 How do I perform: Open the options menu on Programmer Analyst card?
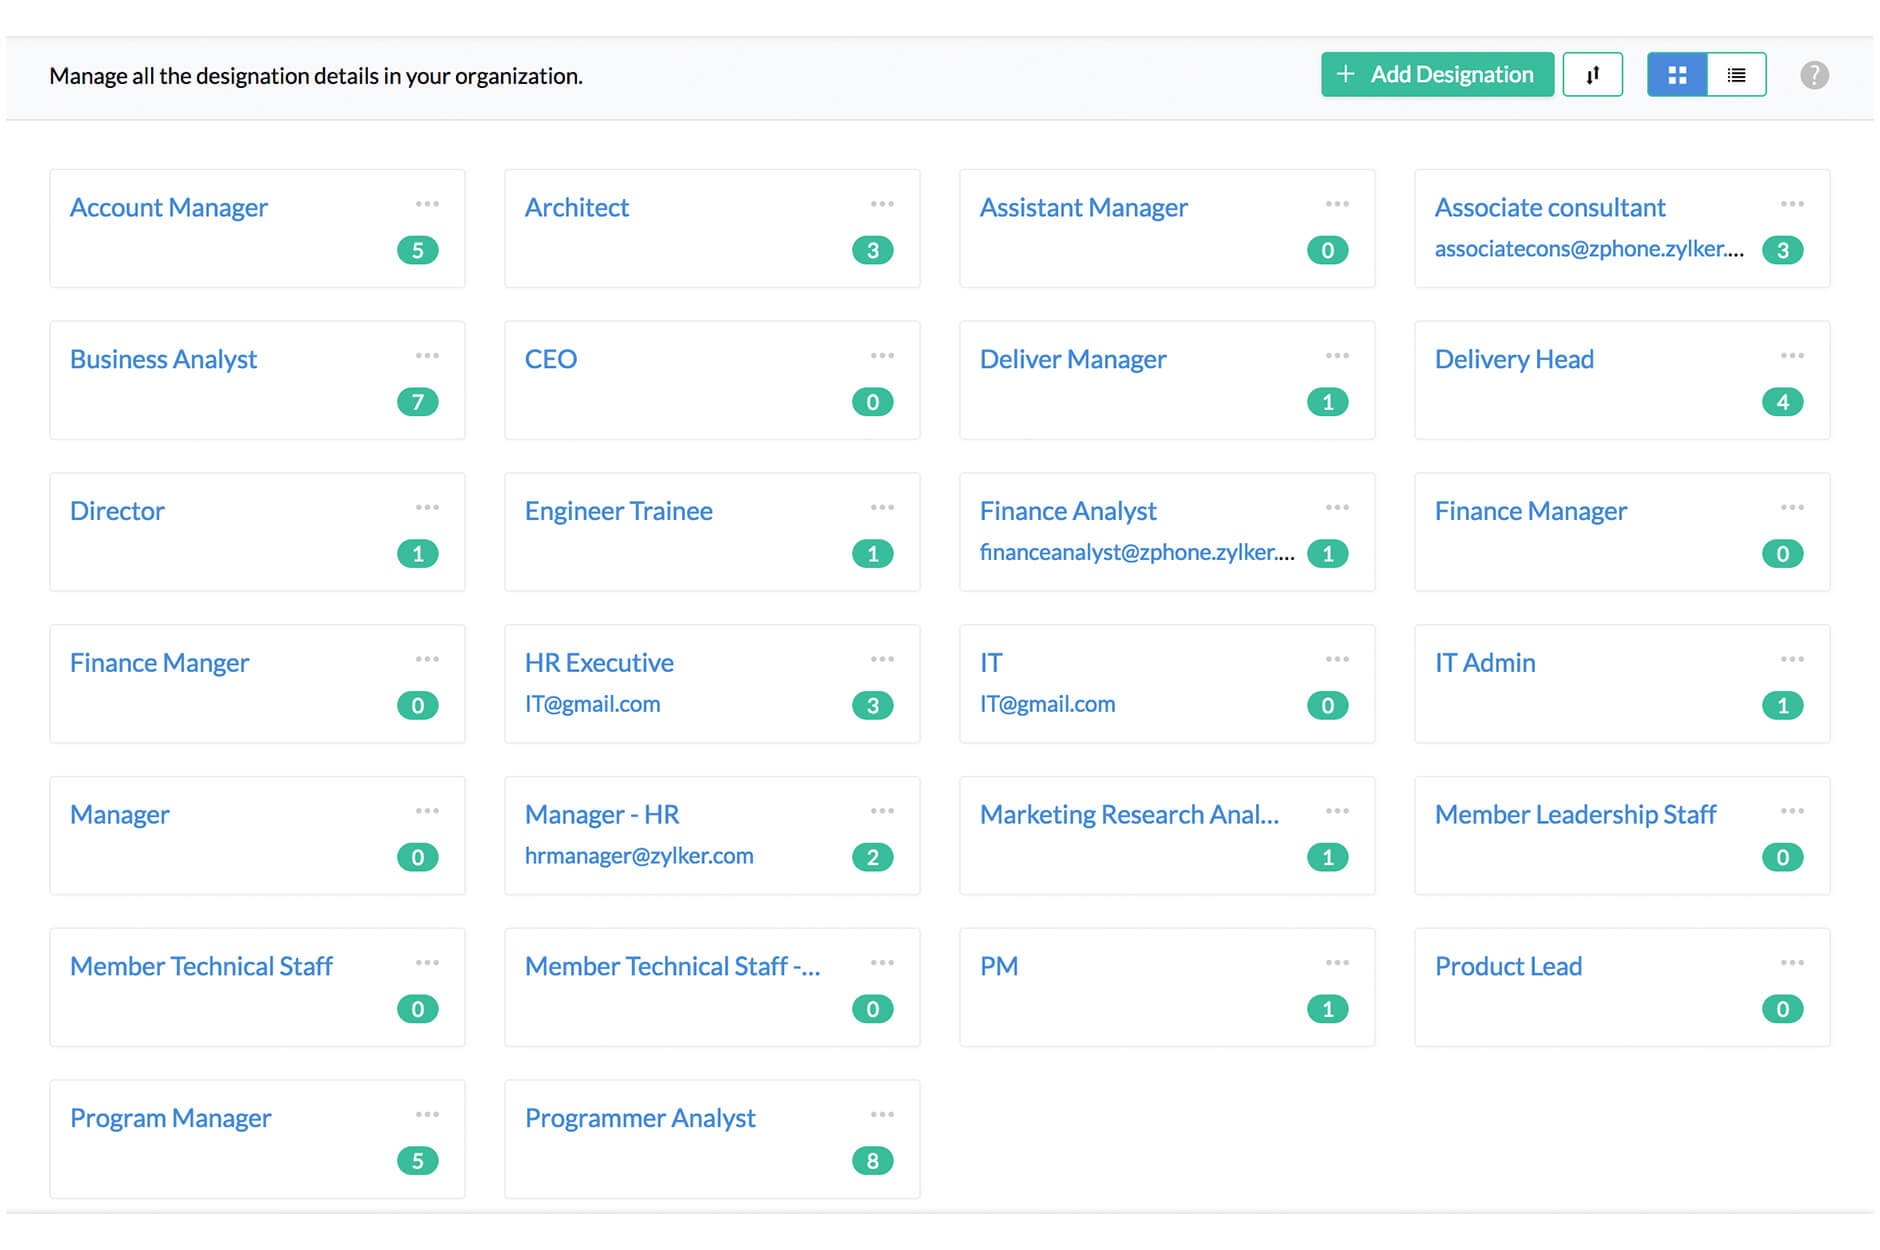point(883,1113)
